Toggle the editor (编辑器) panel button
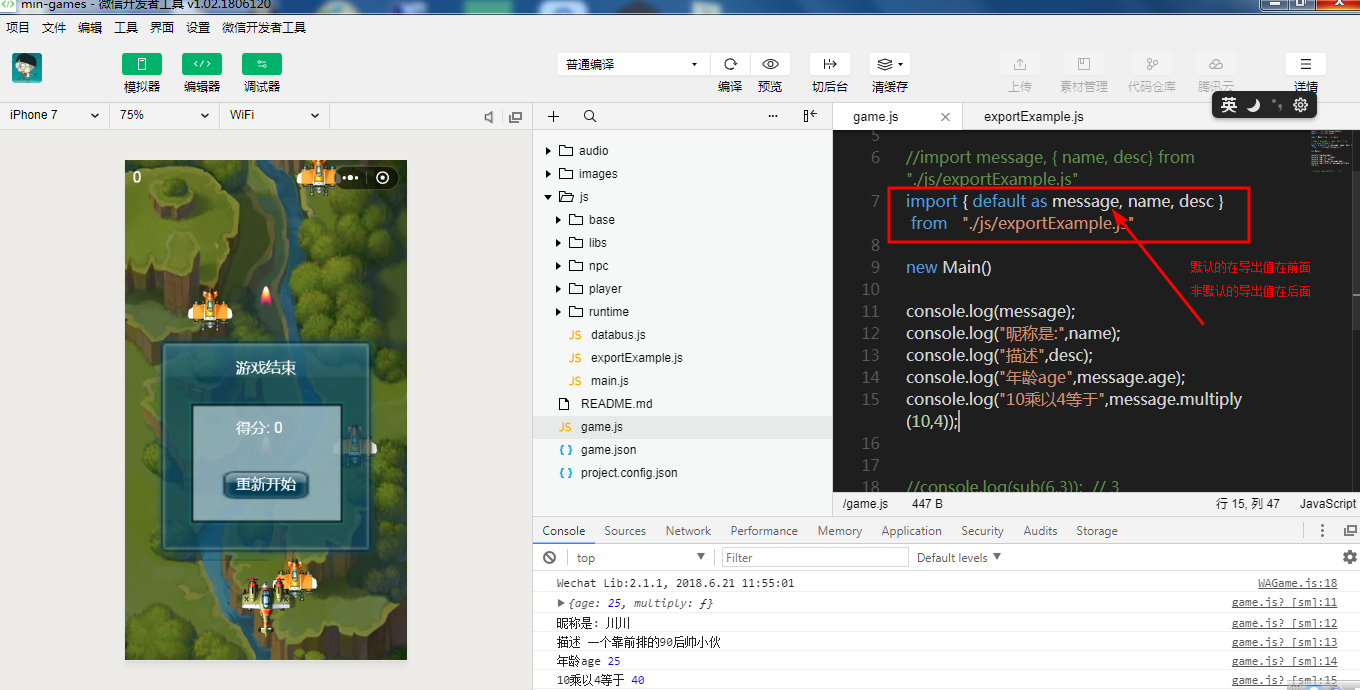This screenshot has width=1360, height=690. click(201, 64)
